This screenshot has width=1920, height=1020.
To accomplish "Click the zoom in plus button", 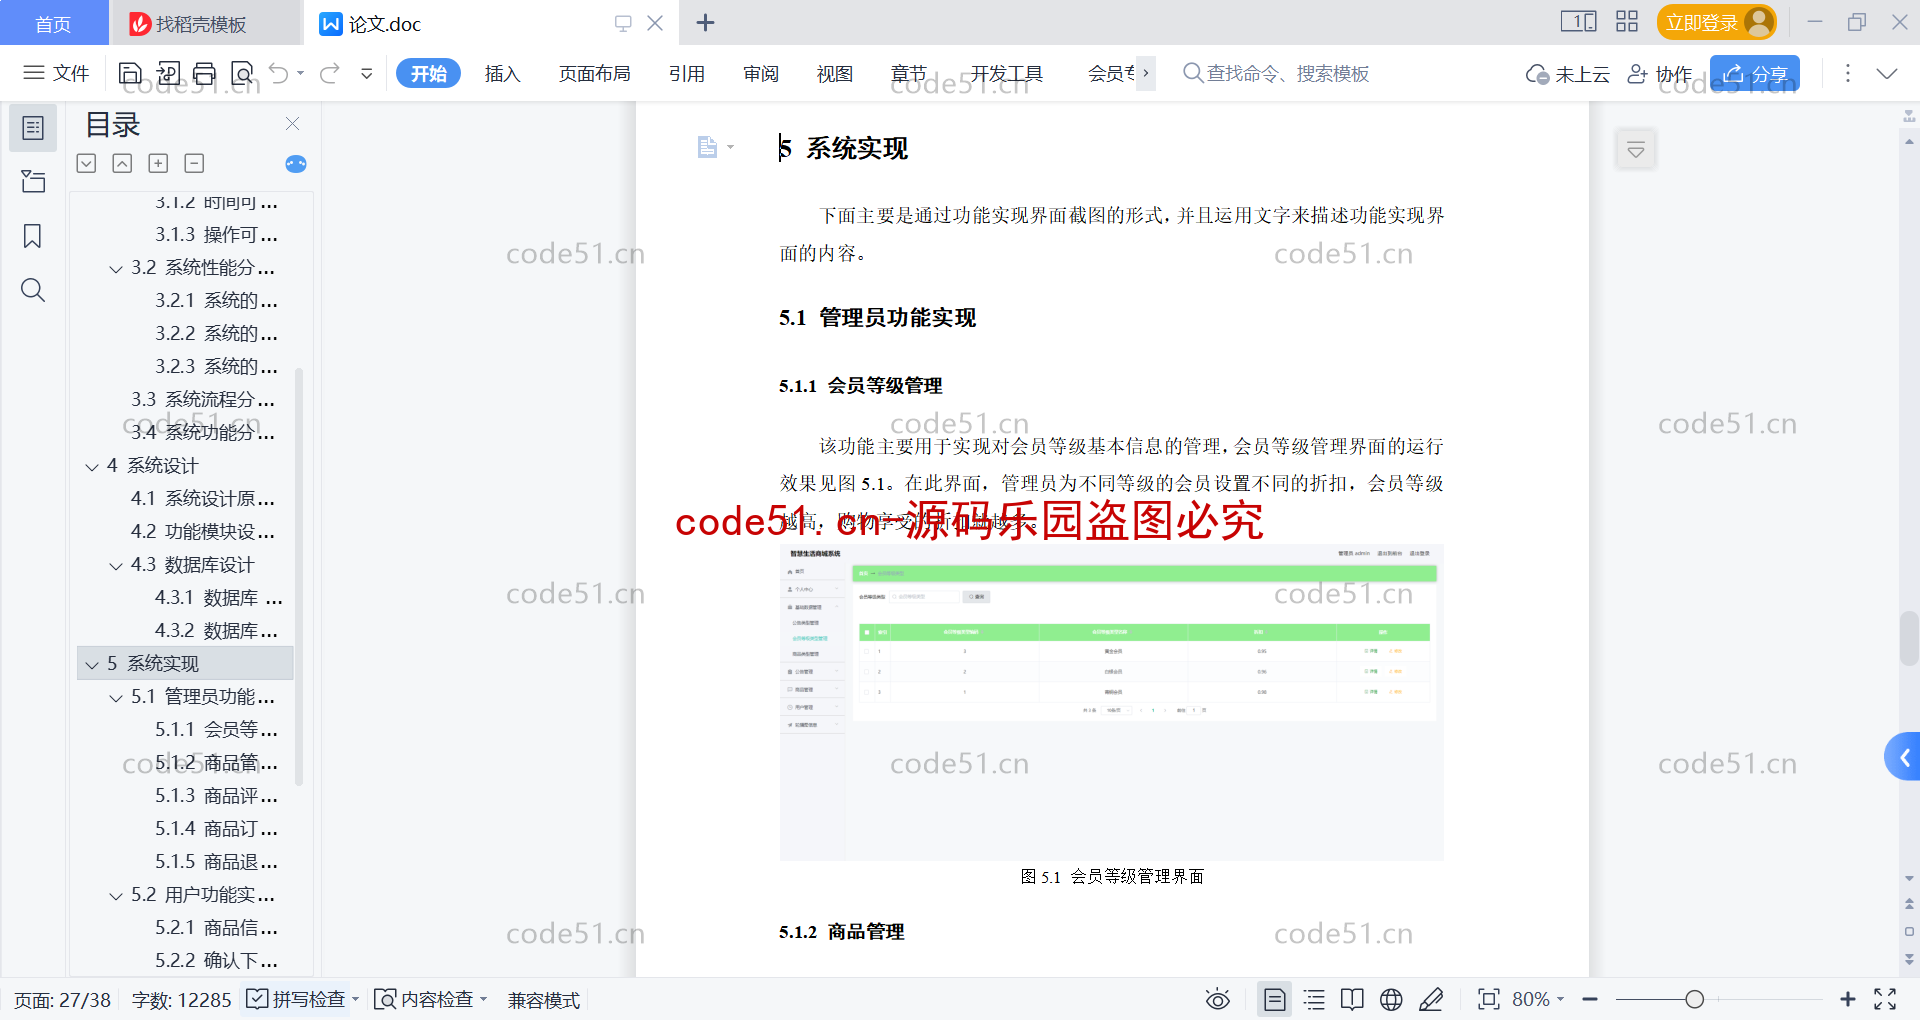I will click(1848, 999).
